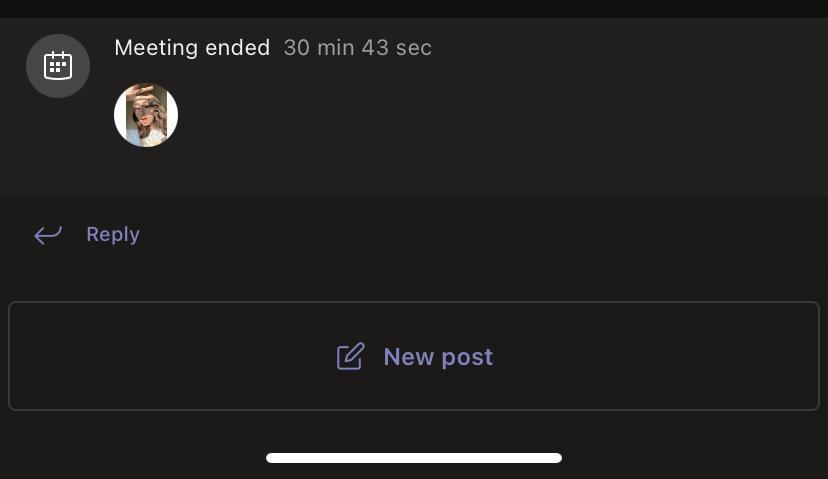The width and height of the screenshot is (828, 479).
Task: Tap the white home indicator bar
Action: 414,458
